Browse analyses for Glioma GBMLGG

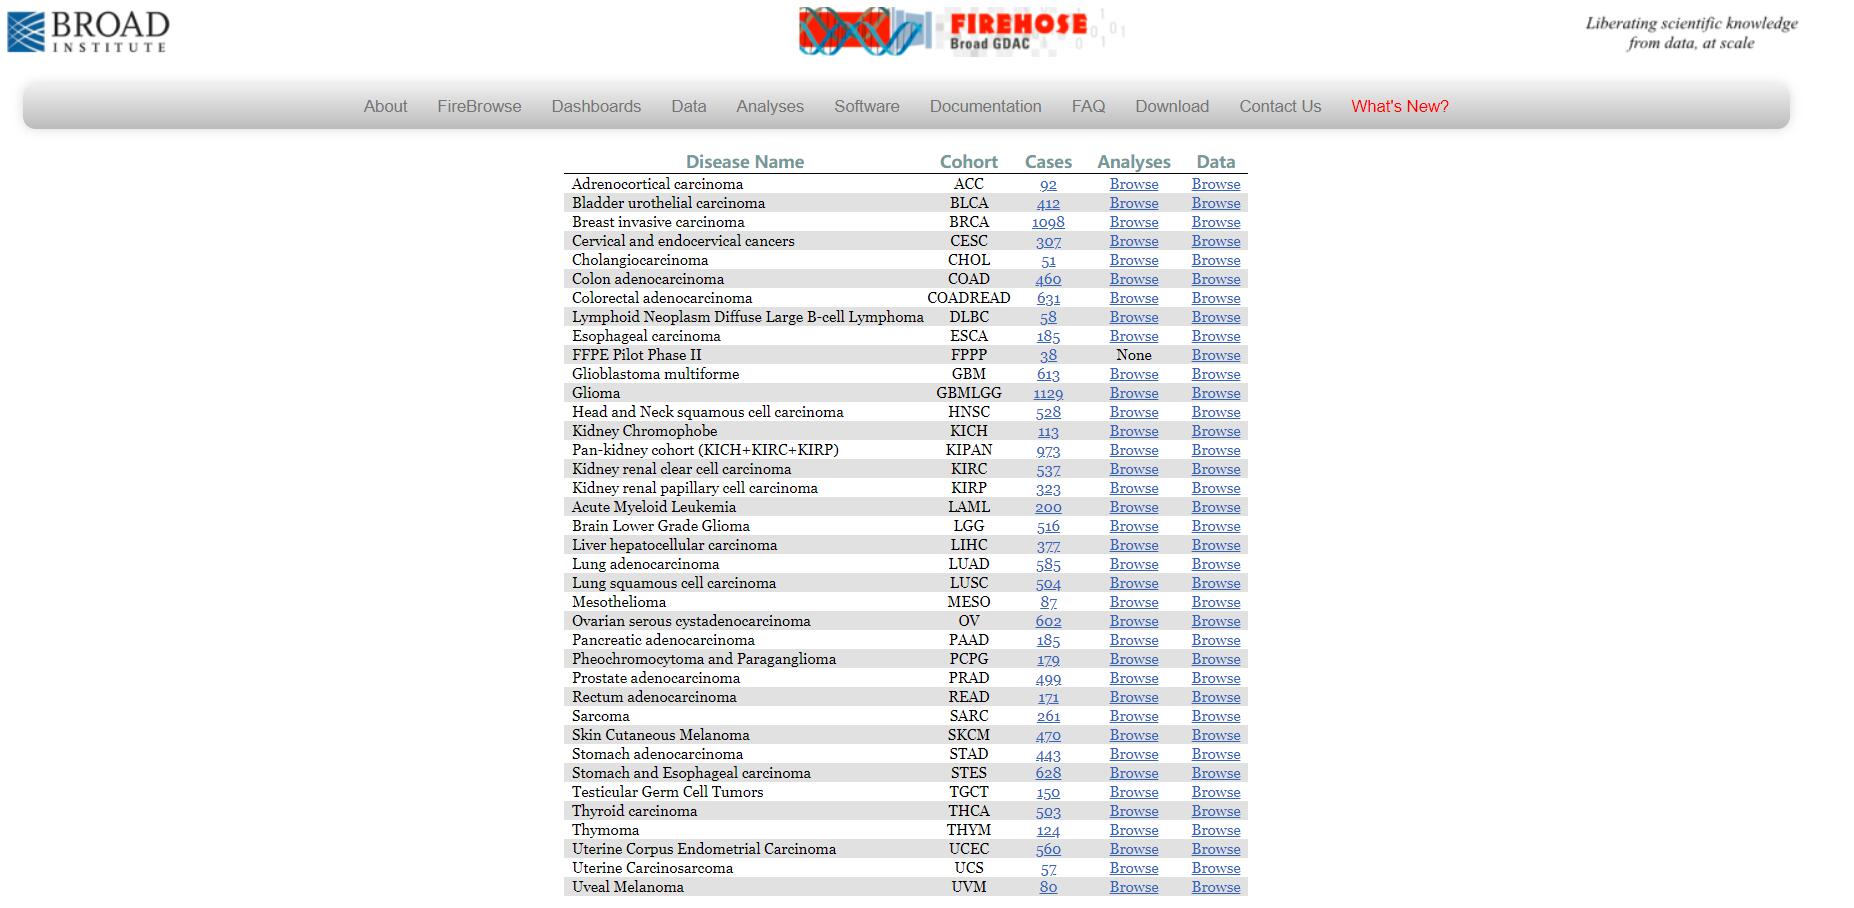(x=1134, y=393)
